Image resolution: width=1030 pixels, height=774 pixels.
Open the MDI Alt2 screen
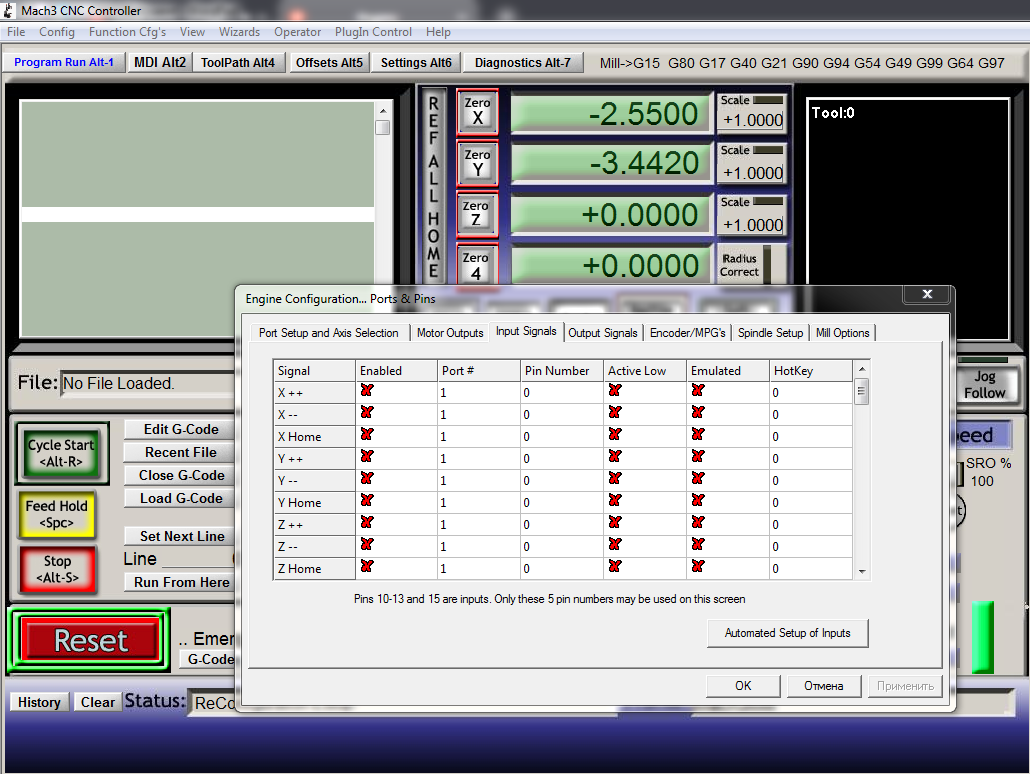160,62
